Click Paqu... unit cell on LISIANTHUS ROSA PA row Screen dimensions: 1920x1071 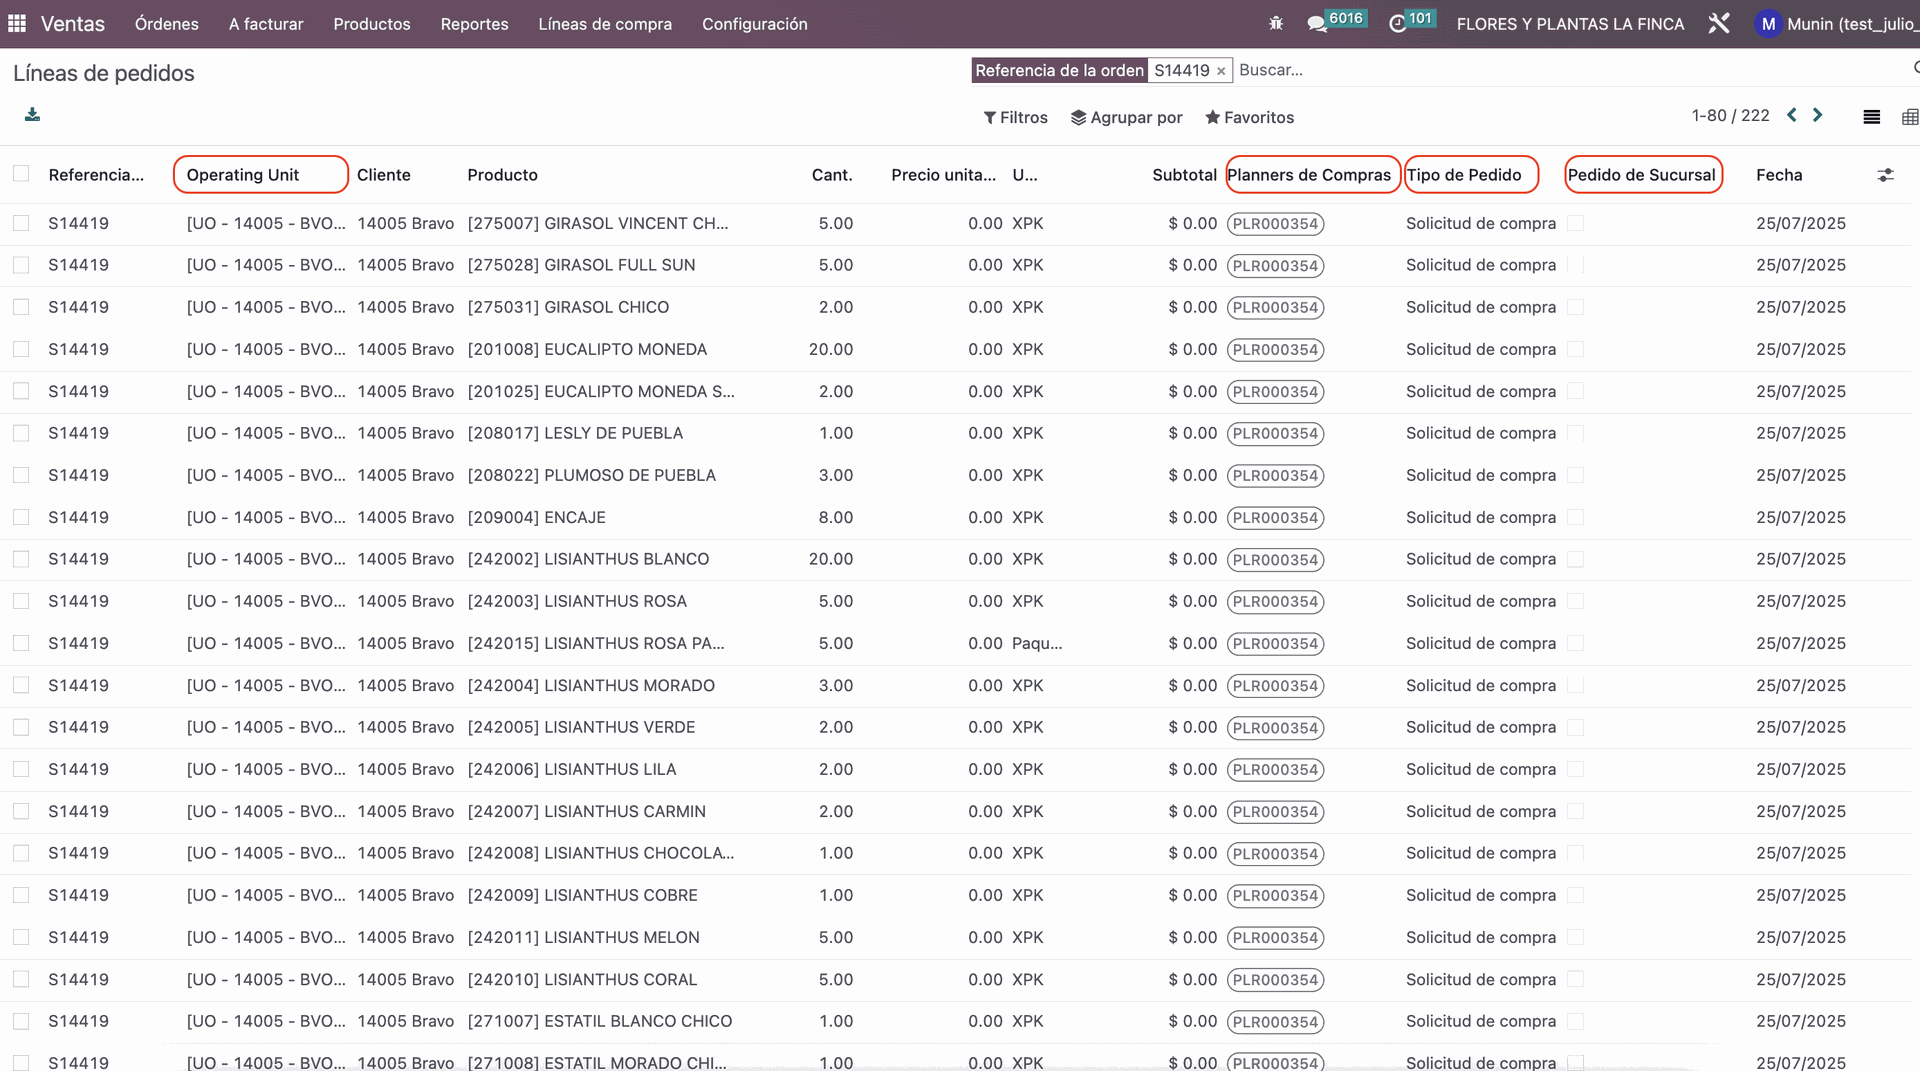pos(1037,643)
